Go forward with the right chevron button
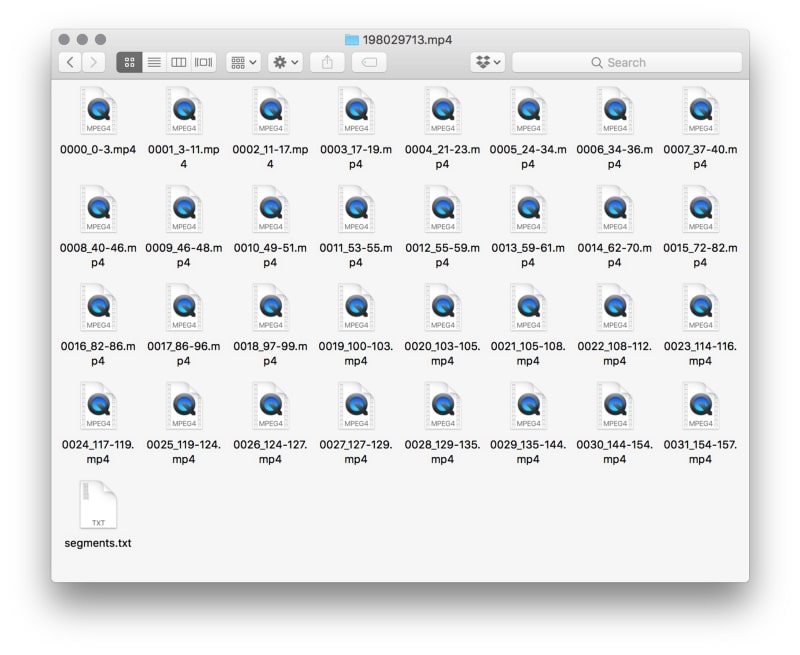 pyautogui.click(x=93, y=62)
